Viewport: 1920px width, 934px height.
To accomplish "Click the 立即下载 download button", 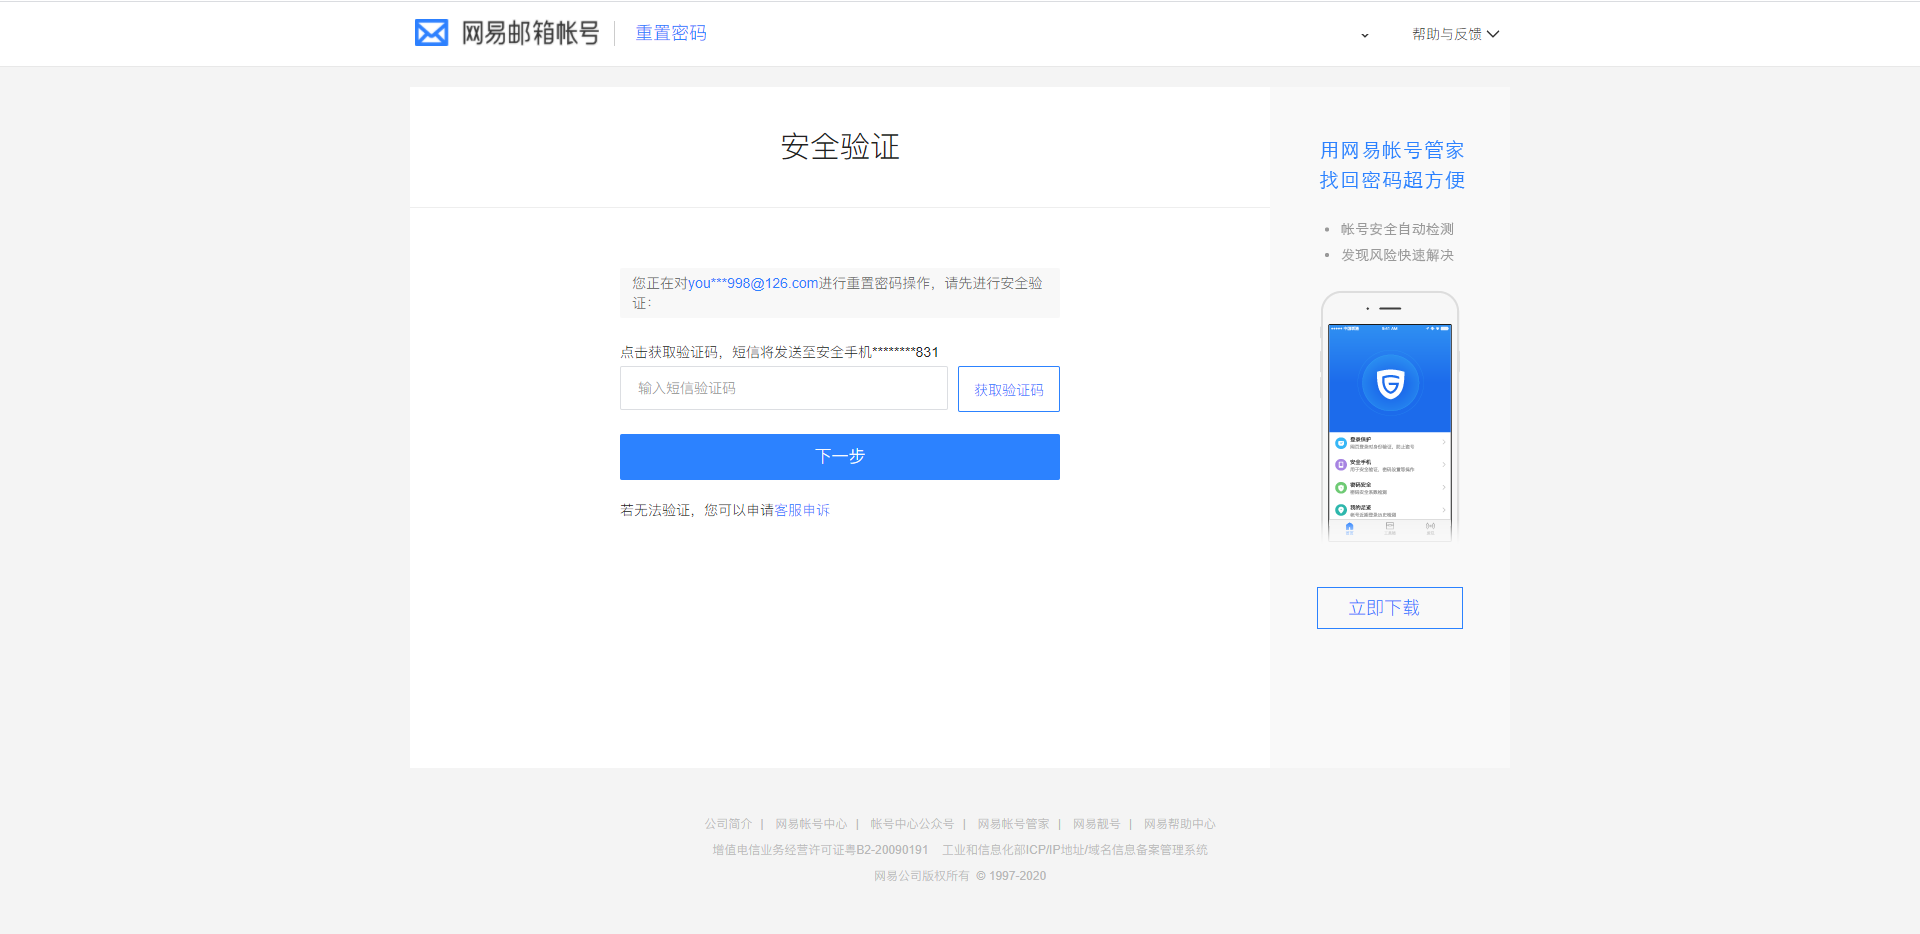I will tap(1389, 607).
